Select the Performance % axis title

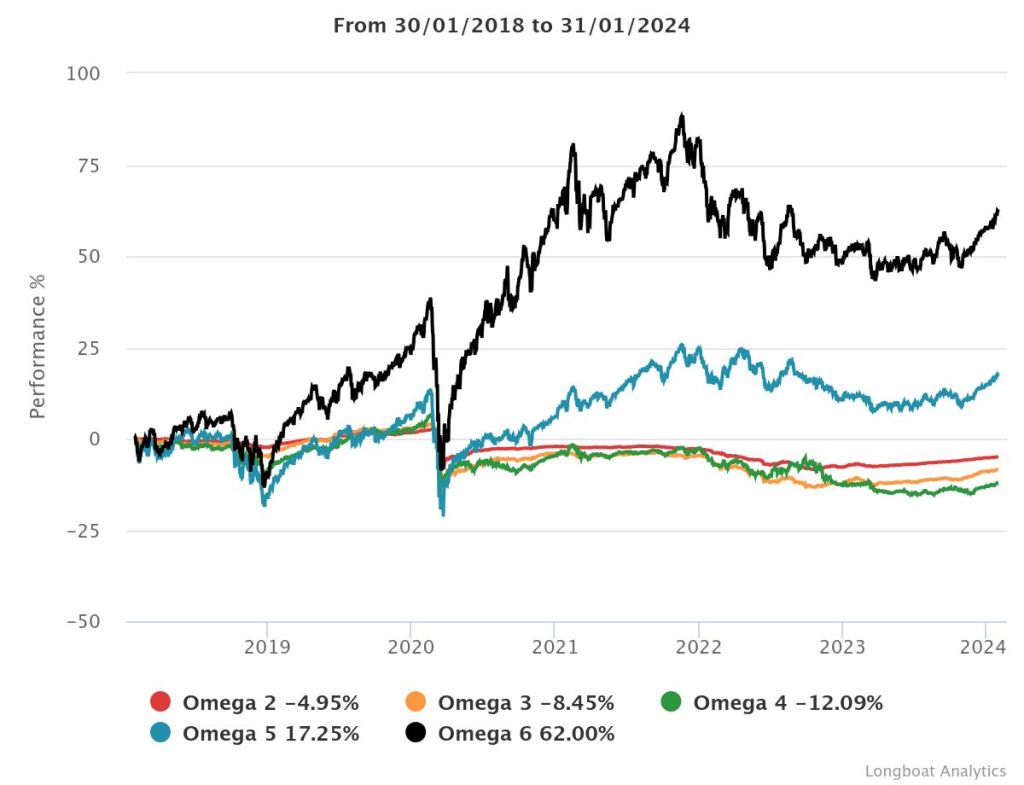[x=37, y=347]
